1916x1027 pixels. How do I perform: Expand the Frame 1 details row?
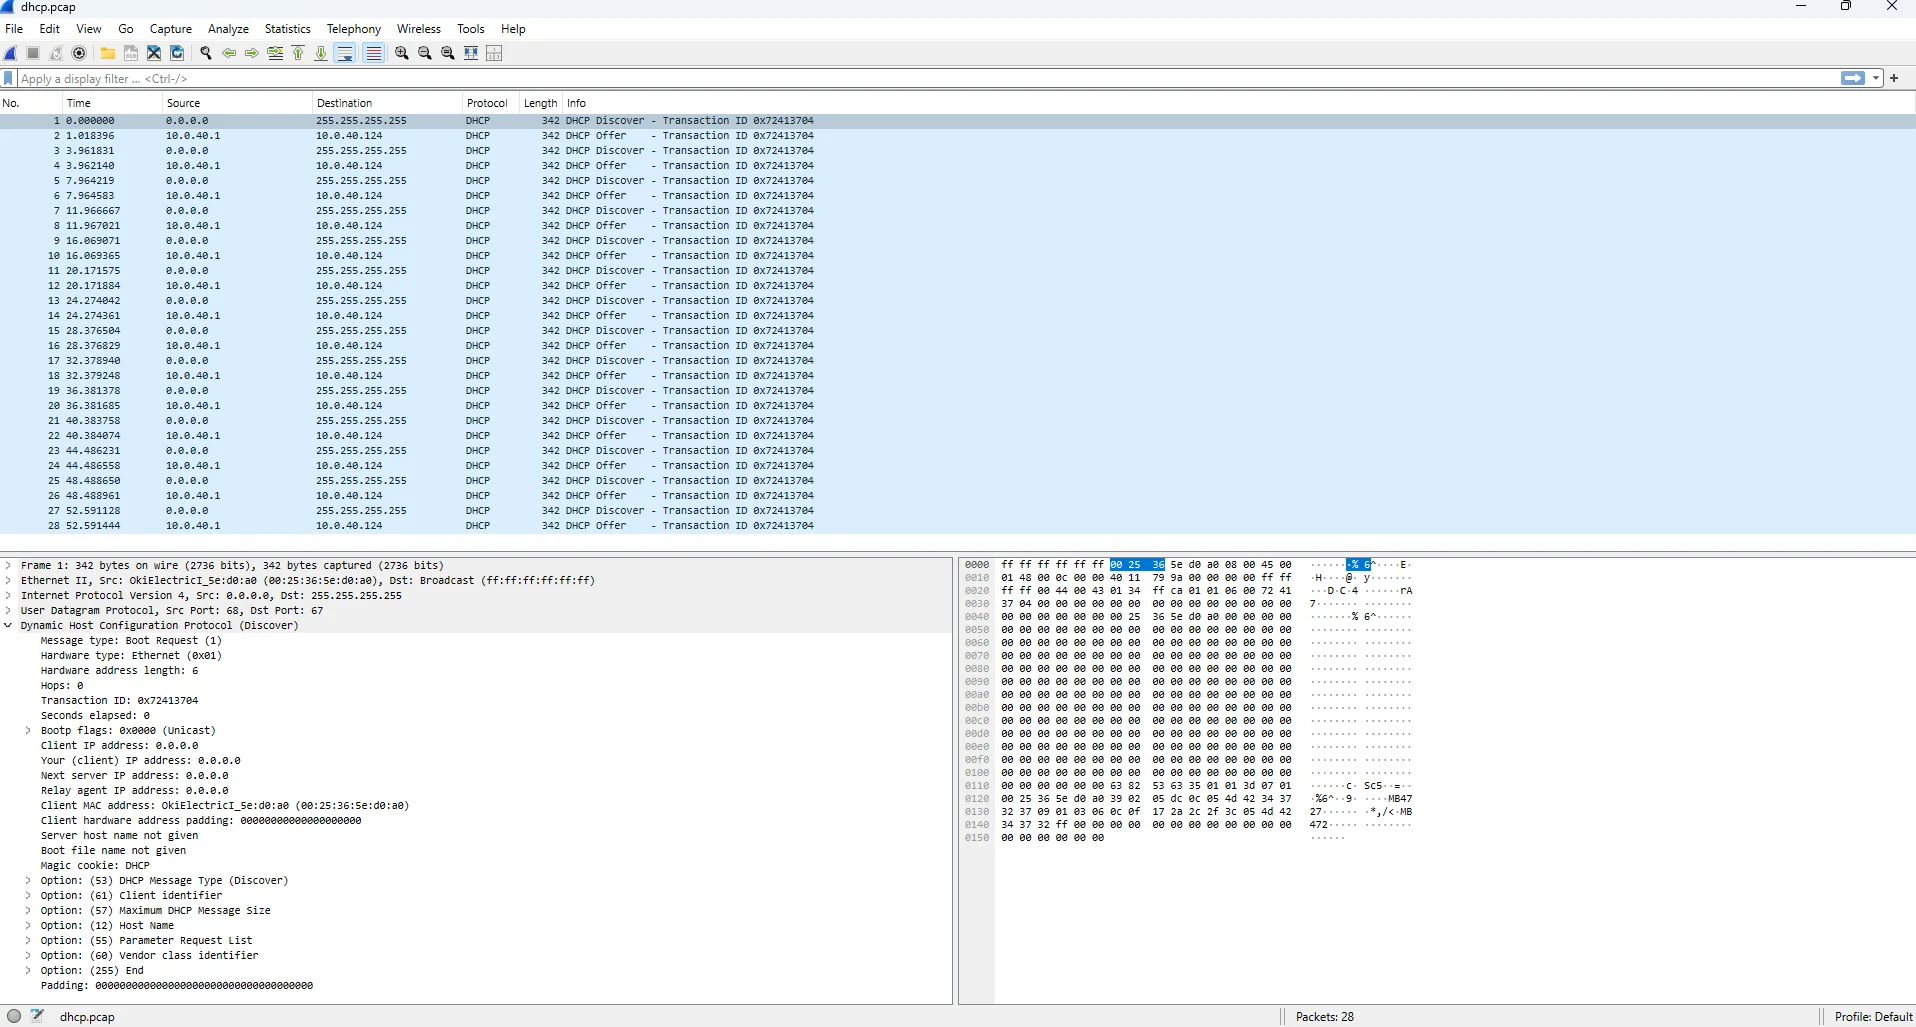pyautogui.click(x=9, y=565)
